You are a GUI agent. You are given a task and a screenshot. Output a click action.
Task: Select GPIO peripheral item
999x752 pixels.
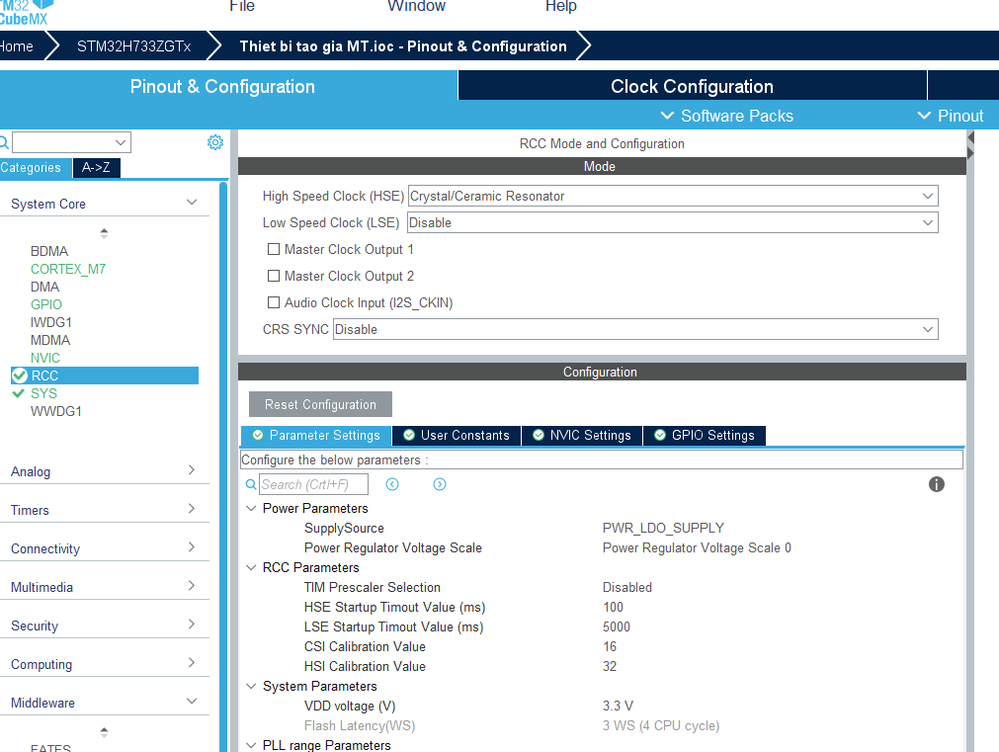click(x=47, y=305)
